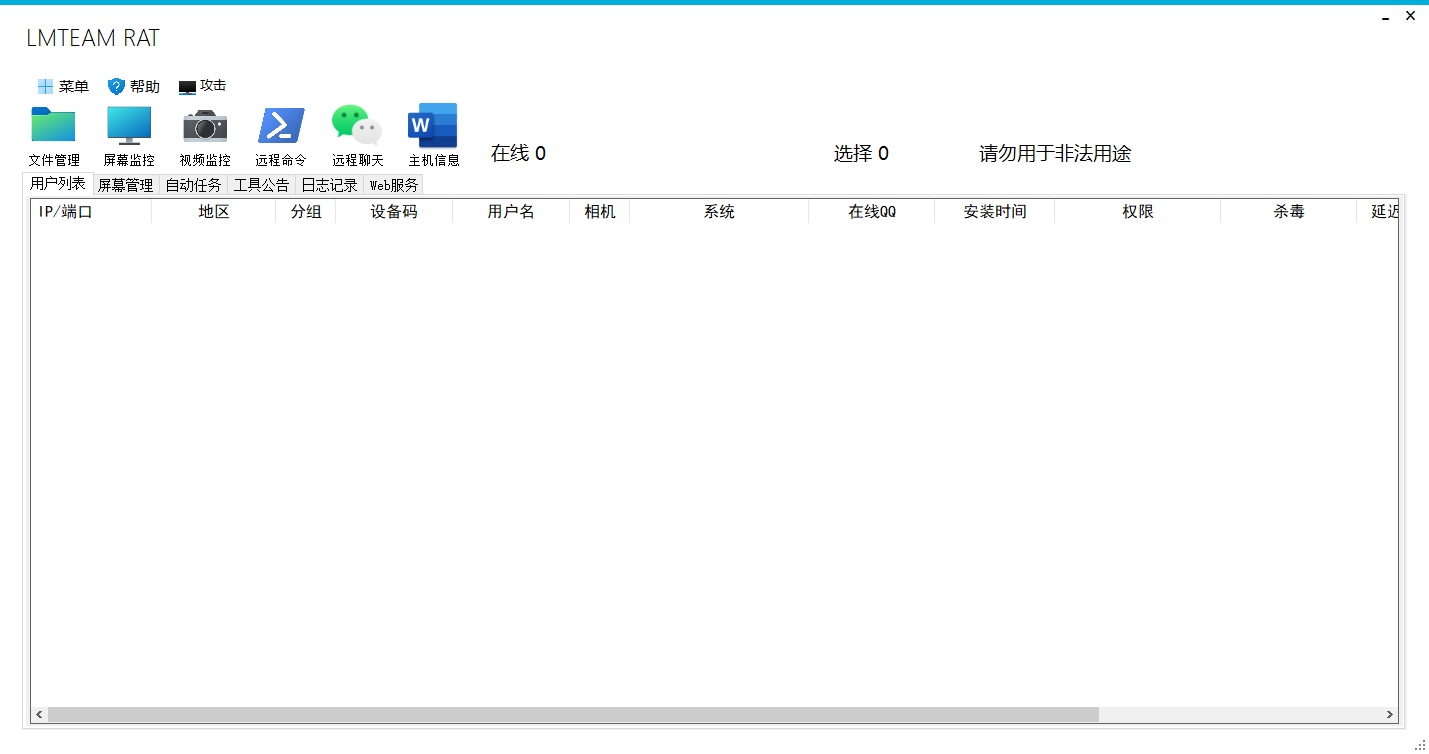Select the 视频监控 camera icon
Screen dimensions: 1429x754
click(x=205, y=126)
